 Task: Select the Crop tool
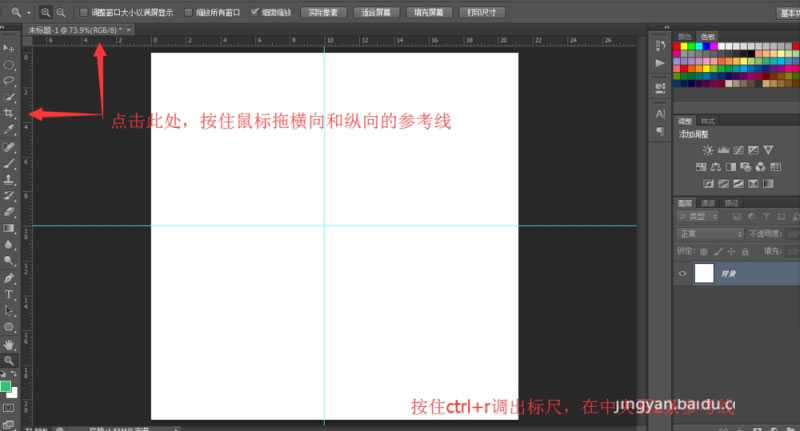pyautogui.click(x=9, y=114)
